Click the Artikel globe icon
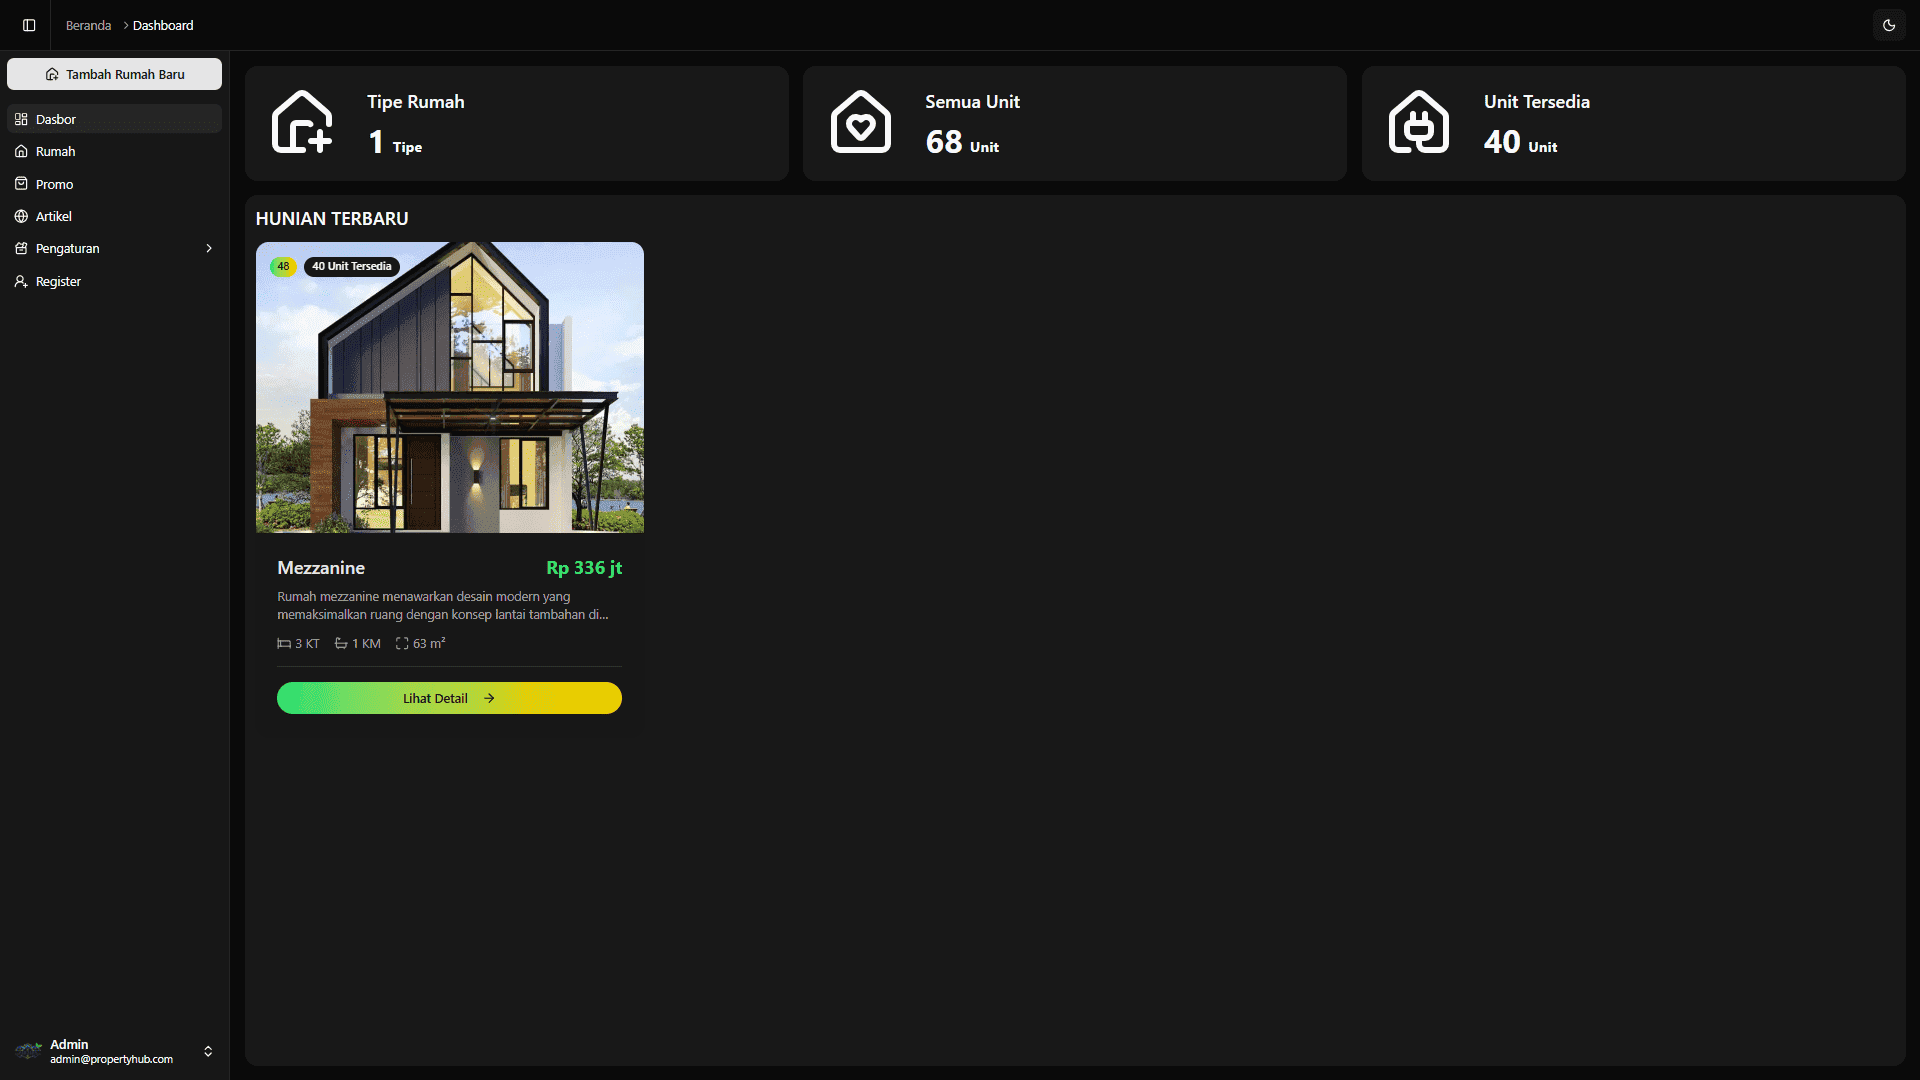 pyautogui.click(x=21, y=216)
